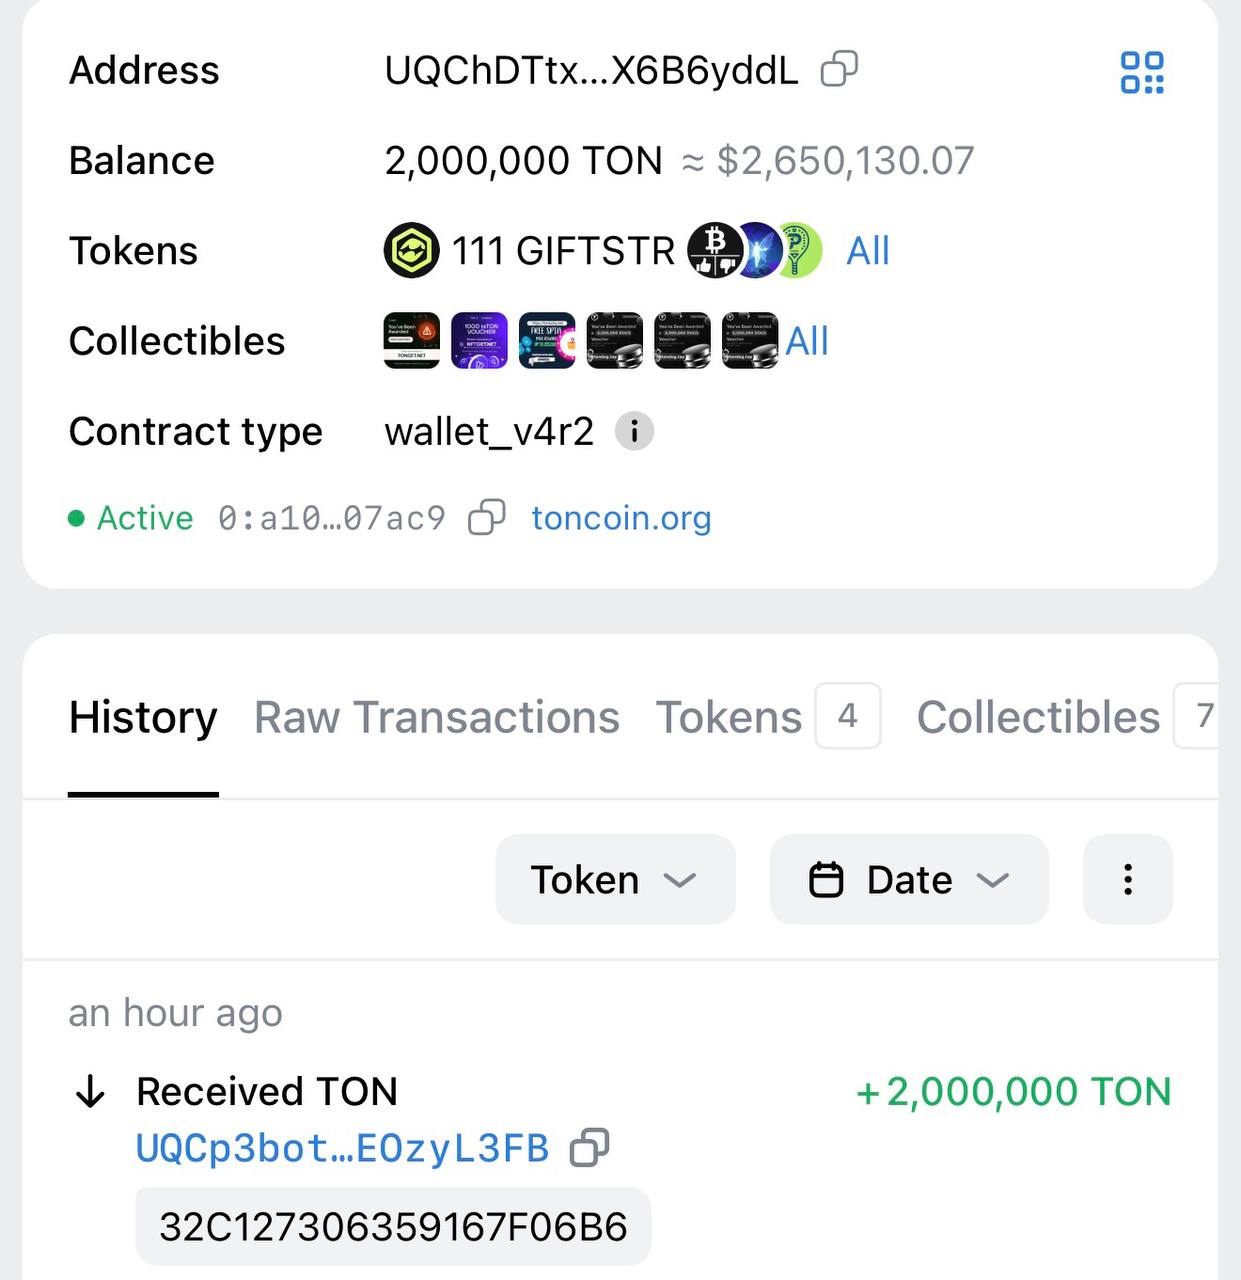Open the first collectible thumbnail

coord(411,341)
